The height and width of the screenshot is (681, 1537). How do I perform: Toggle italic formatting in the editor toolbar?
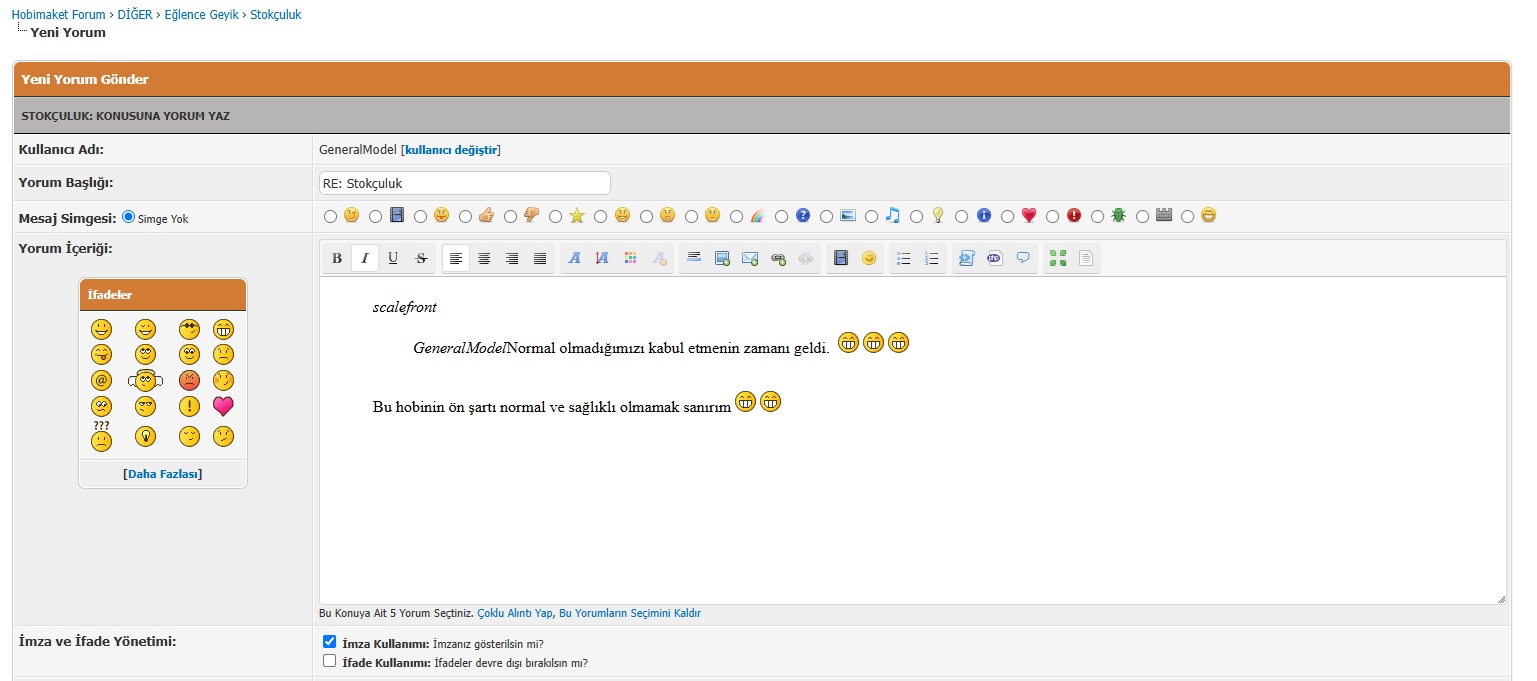click(365, 259)
